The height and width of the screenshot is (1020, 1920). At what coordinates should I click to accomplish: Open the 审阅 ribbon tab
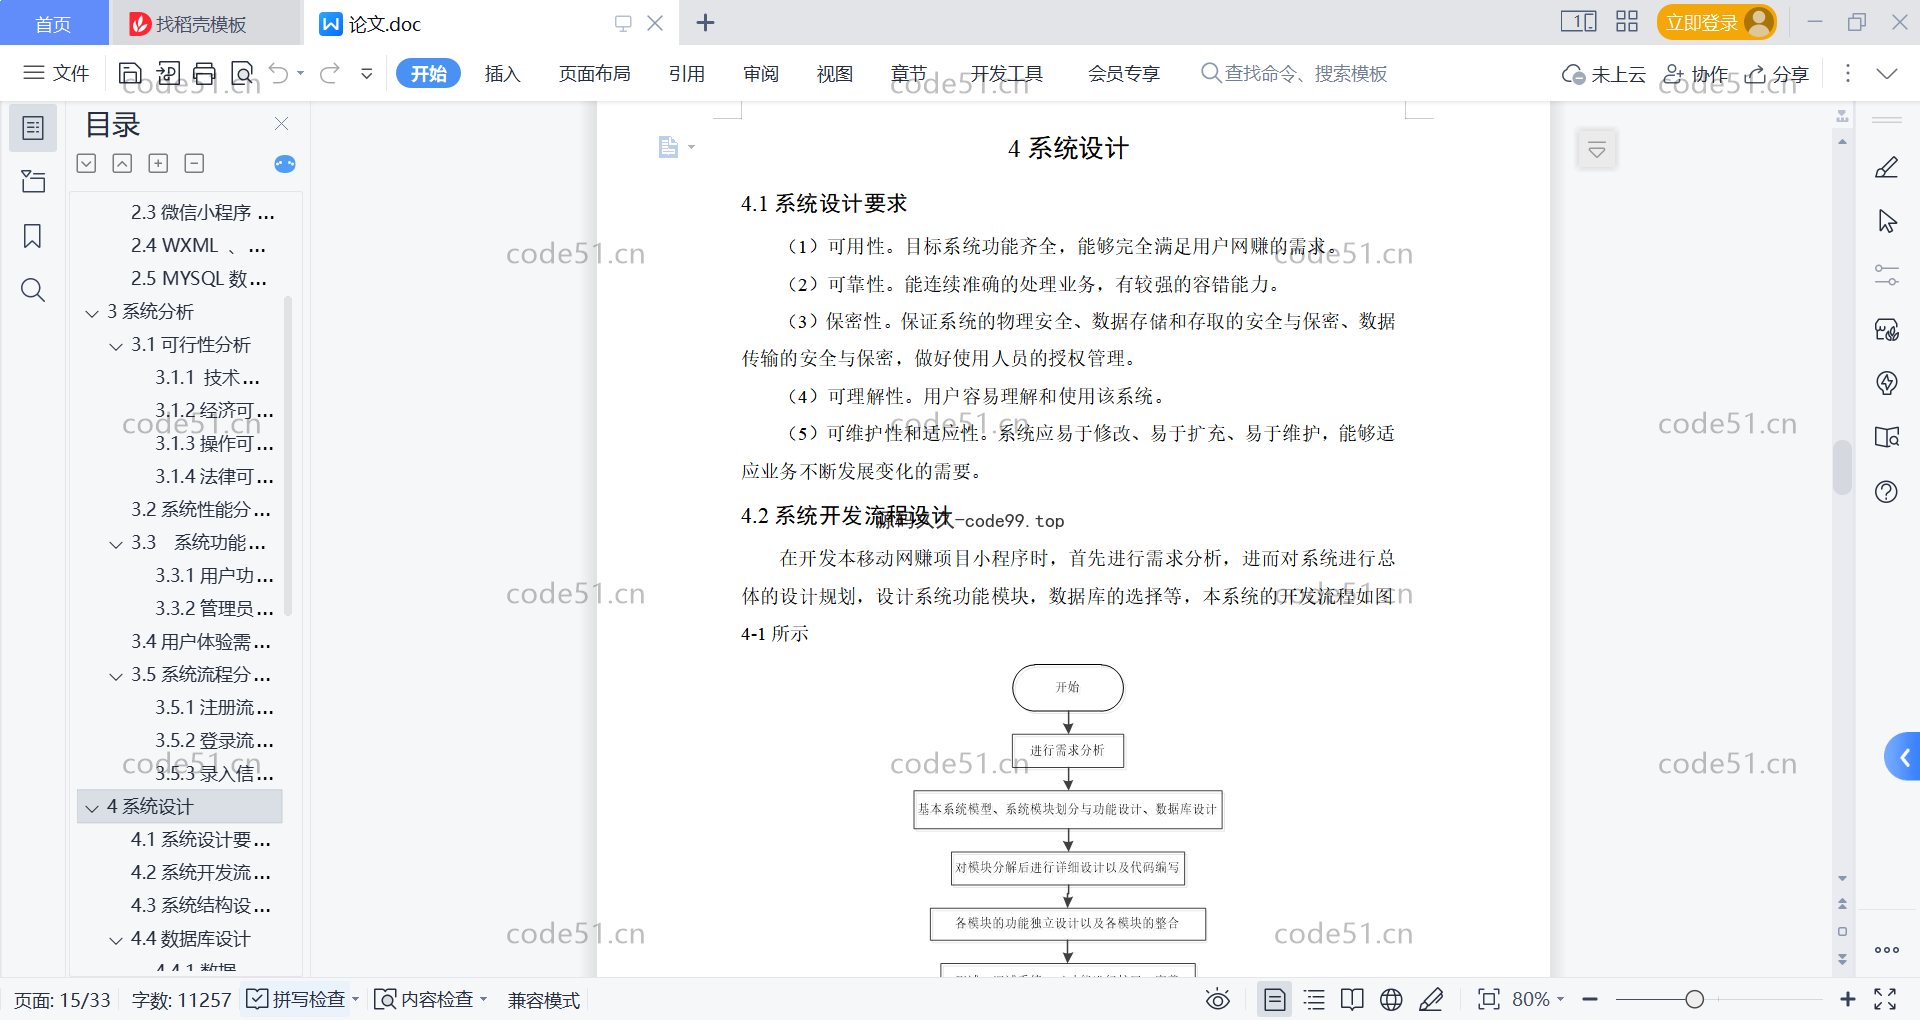761,73
